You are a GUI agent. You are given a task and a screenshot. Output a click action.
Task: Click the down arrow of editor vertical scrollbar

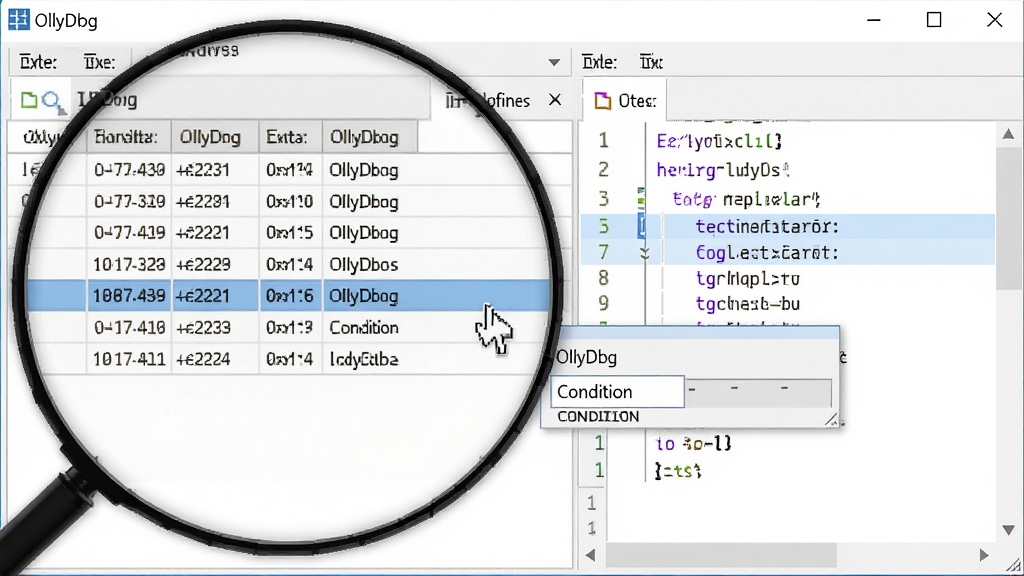click(1008, 530)
